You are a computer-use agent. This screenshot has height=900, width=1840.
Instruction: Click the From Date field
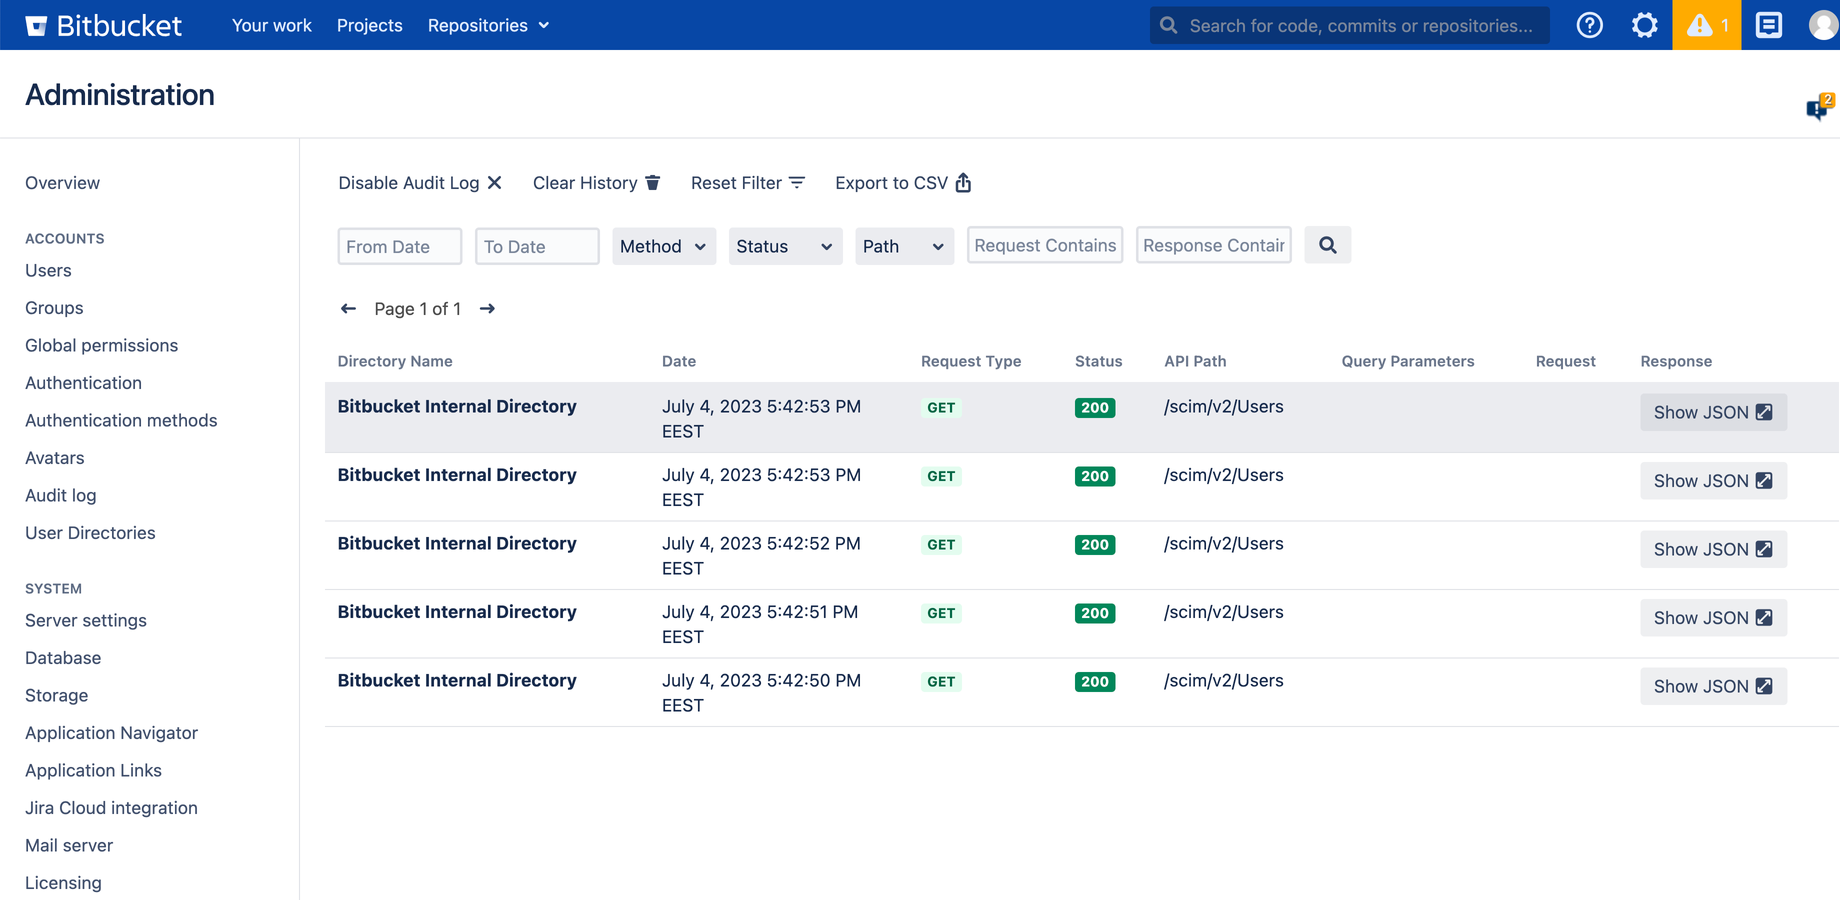(x=400, y=246)
